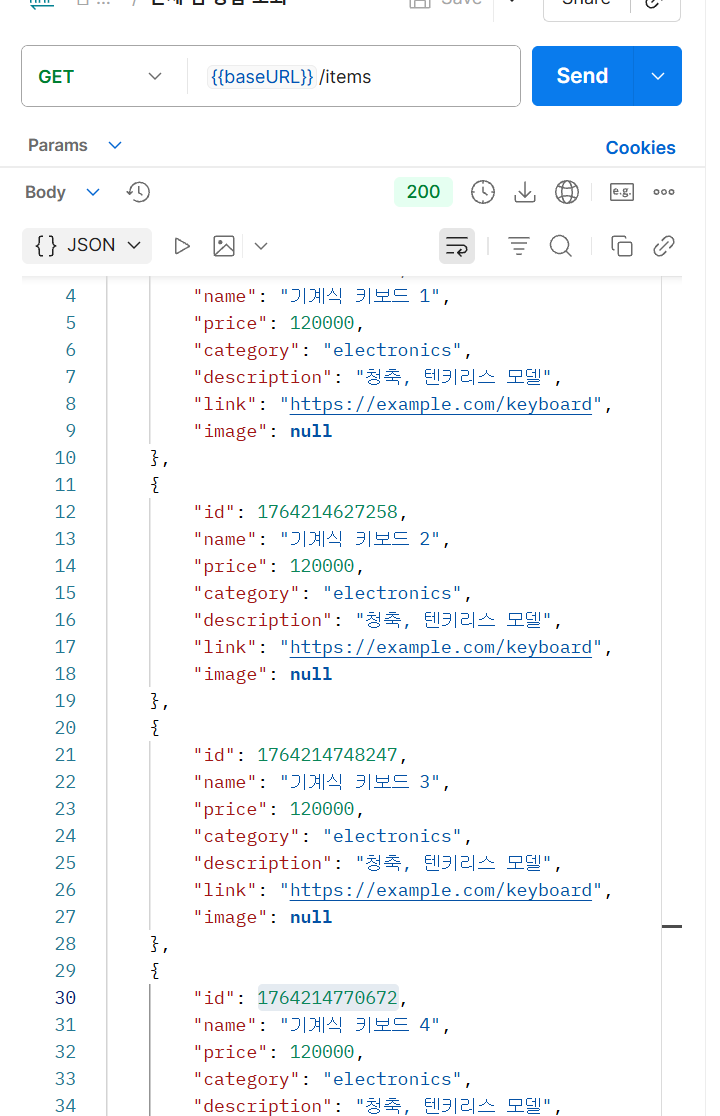Click the 200 status badge
Screen dimensions: 720x1116
coord(423,191)
